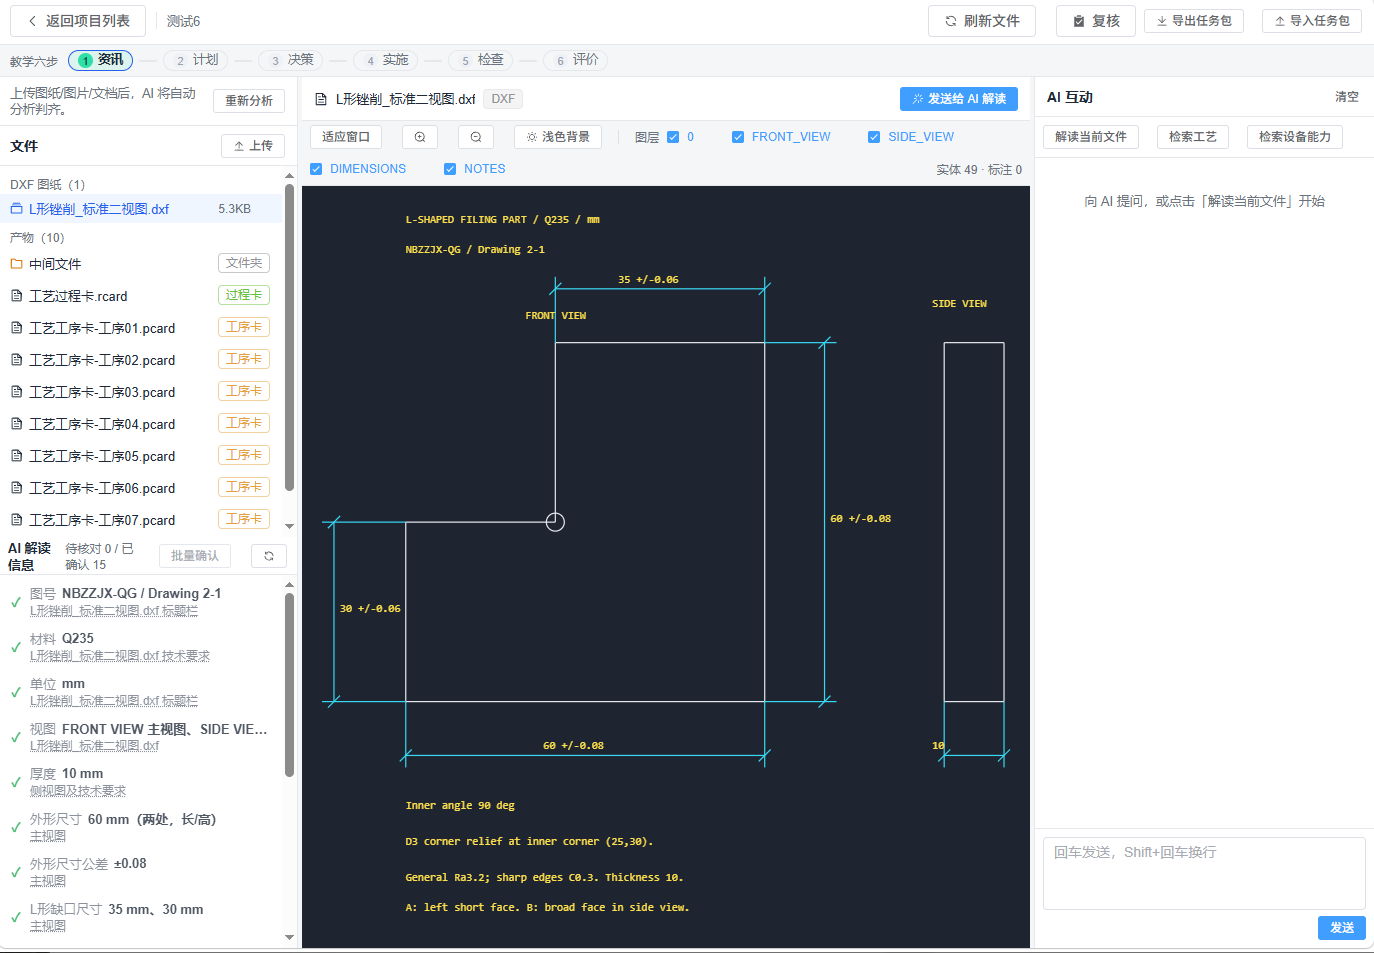Click the green checkmark beside 单位 mm
This screenshot has width=1374, height=953.
click(x=16, y=692)
